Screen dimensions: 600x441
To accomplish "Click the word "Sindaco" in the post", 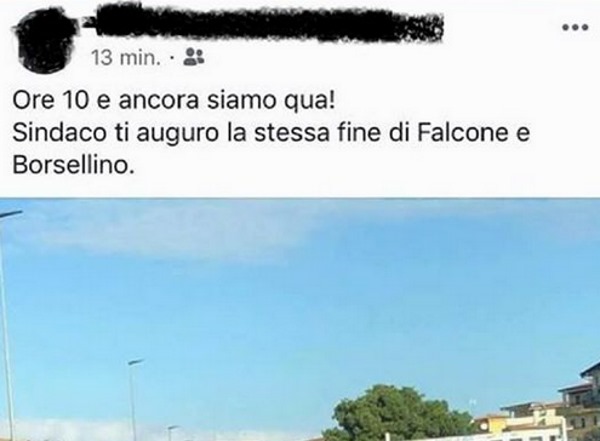I will pyautogui.click(x=59, y=133).
